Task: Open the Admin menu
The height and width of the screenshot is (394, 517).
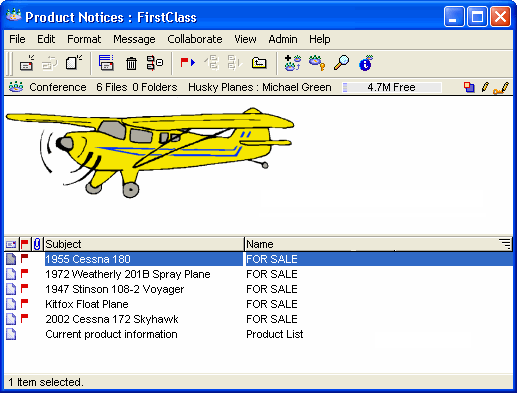Action: 283,39
